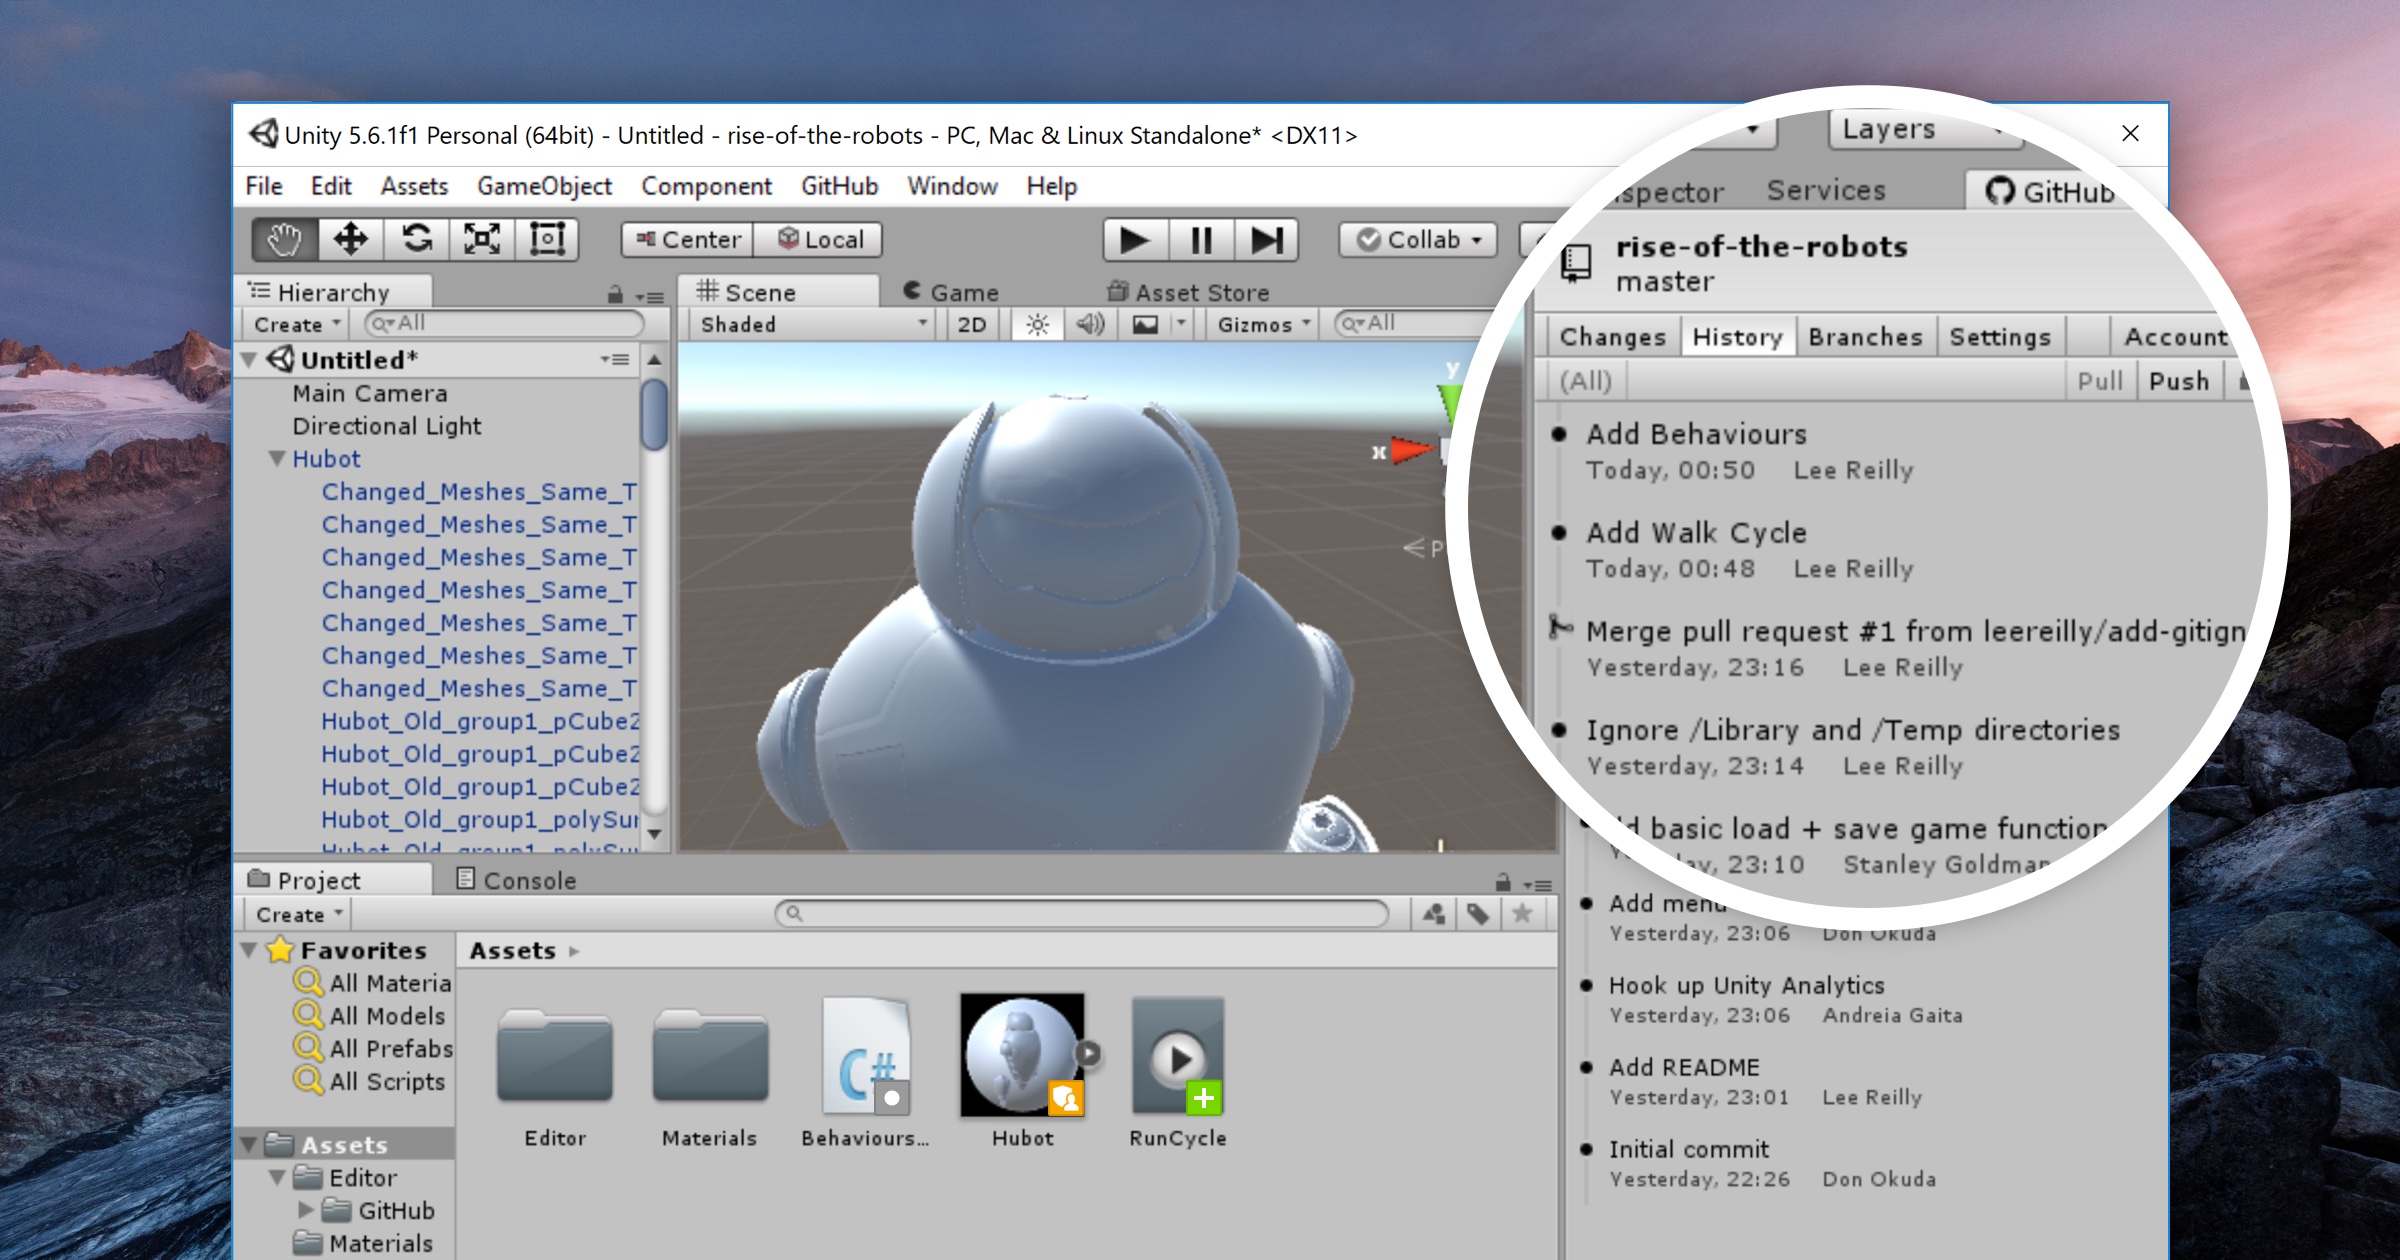Step forward one frame
Viewport: 2400px width, 1260px height.
pos(1266,240)
